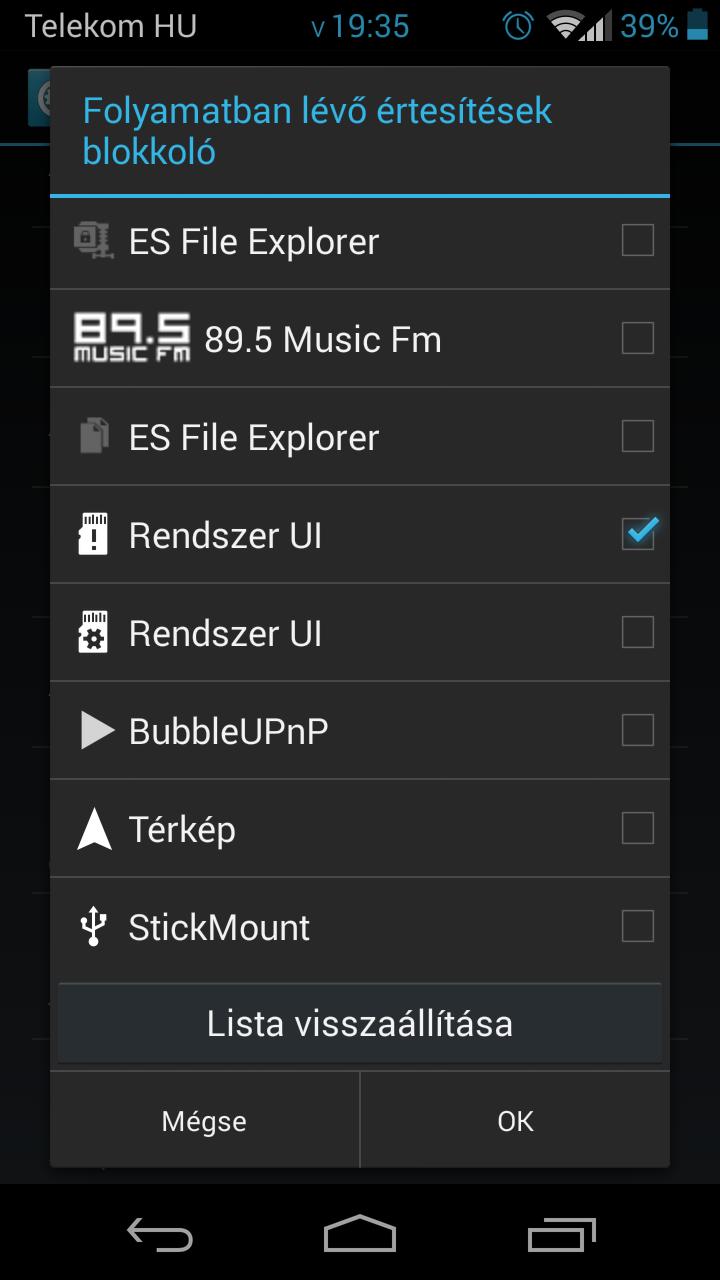Check the Térkép checkbox
Screen dimensions: 720x1280
click(x=638, y=828)
